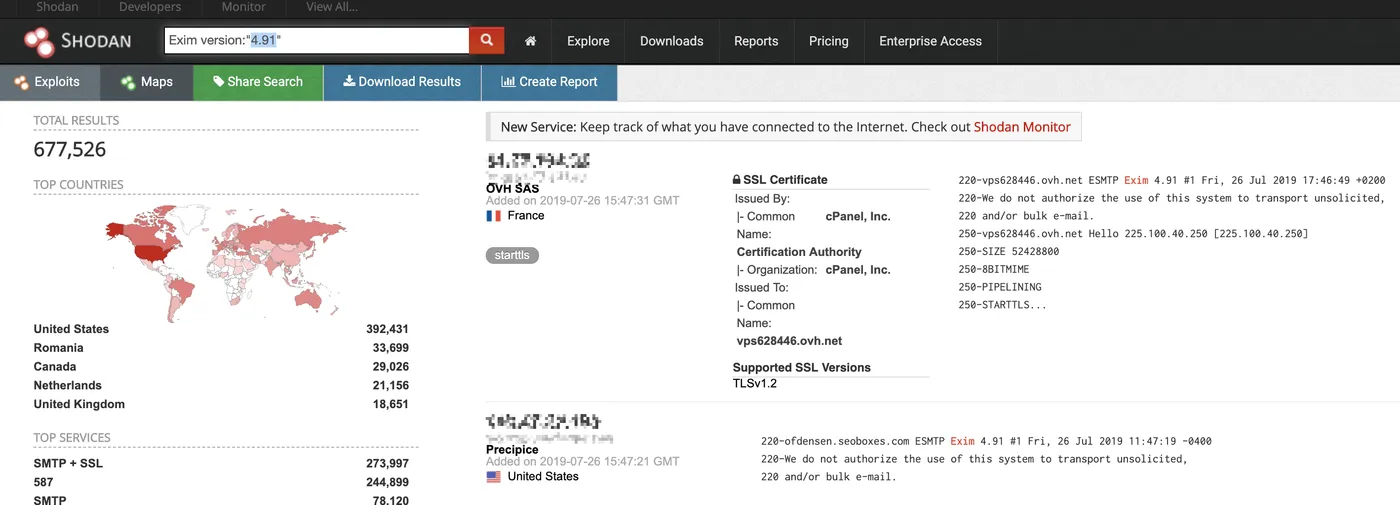Go to the home icon
Screen dimensions: 1400x505
click(530, 41)
